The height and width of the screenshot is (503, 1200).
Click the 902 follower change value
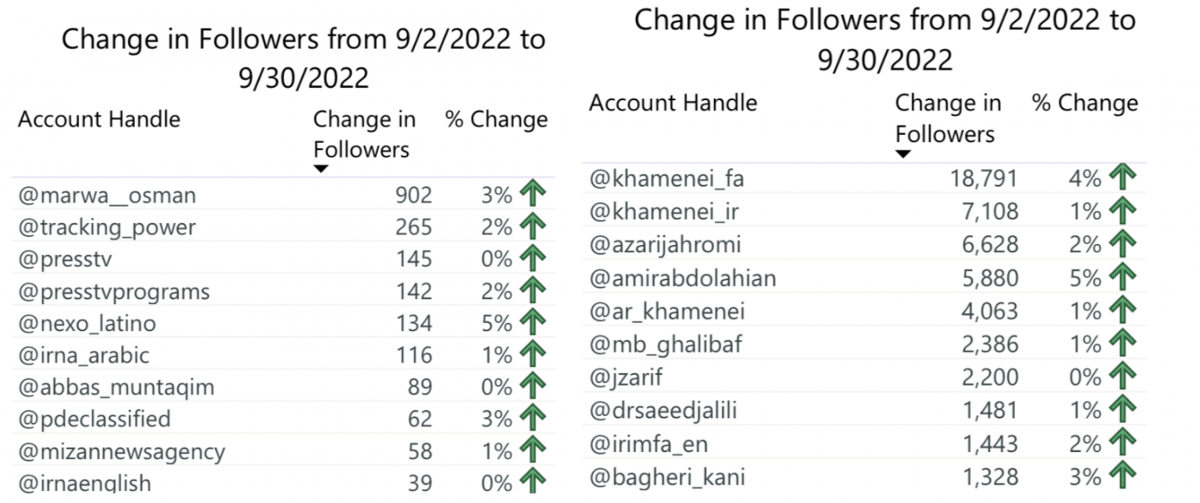click(414, 195)
